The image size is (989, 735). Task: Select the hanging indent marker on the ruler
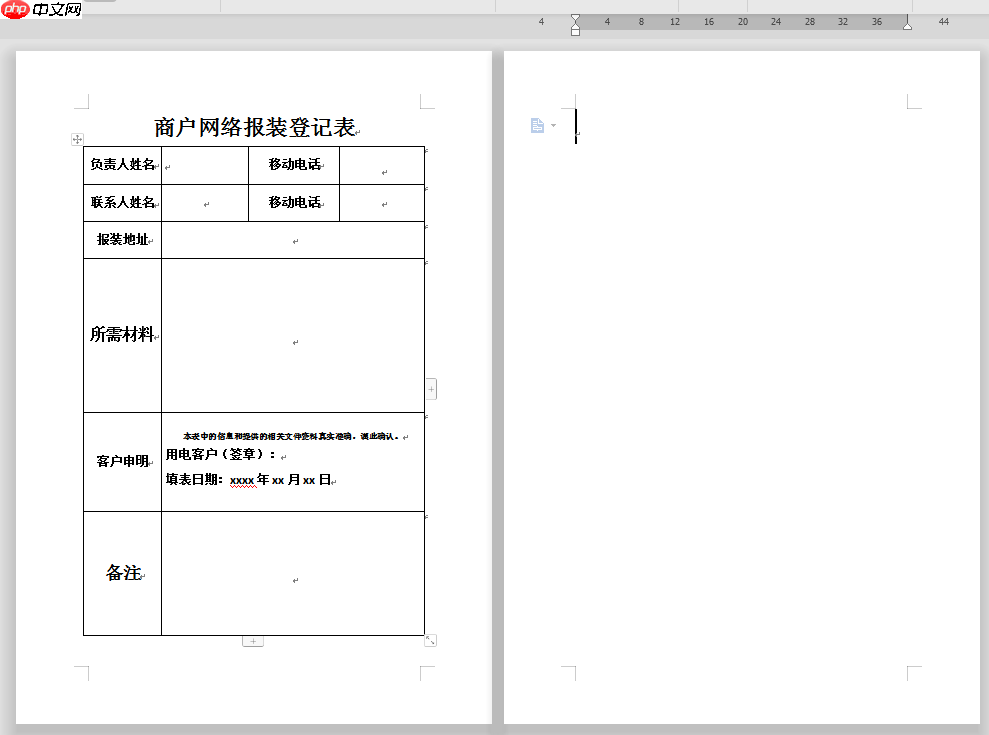[x=575, y=27]
